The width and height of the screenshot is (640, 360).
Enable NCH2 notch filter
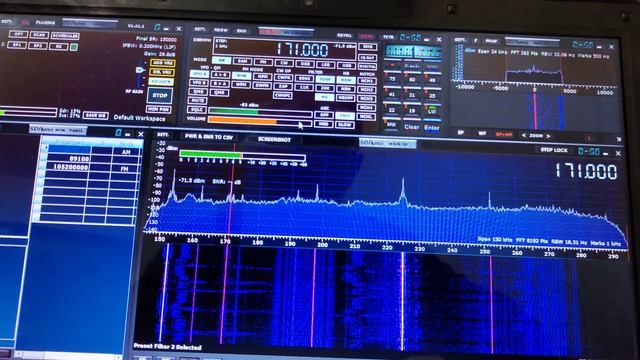[x=366, y=89]
